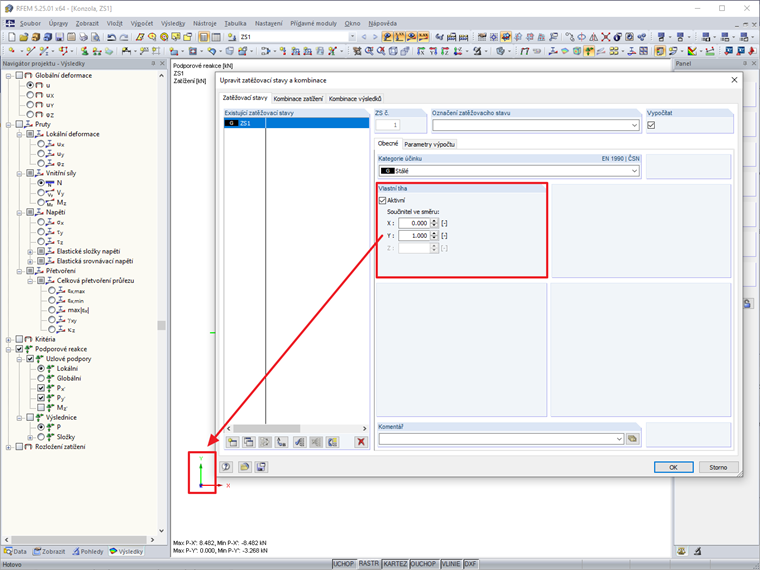Image resolution: width=760 pixels, height=570 pixels.
Task: Toggle UCHOP snap in status bar
Action: [x=343, y=564]
